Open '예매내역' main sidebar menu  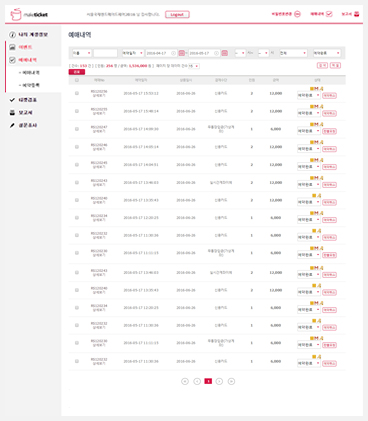pyautogui.click(x=27, y=60)
